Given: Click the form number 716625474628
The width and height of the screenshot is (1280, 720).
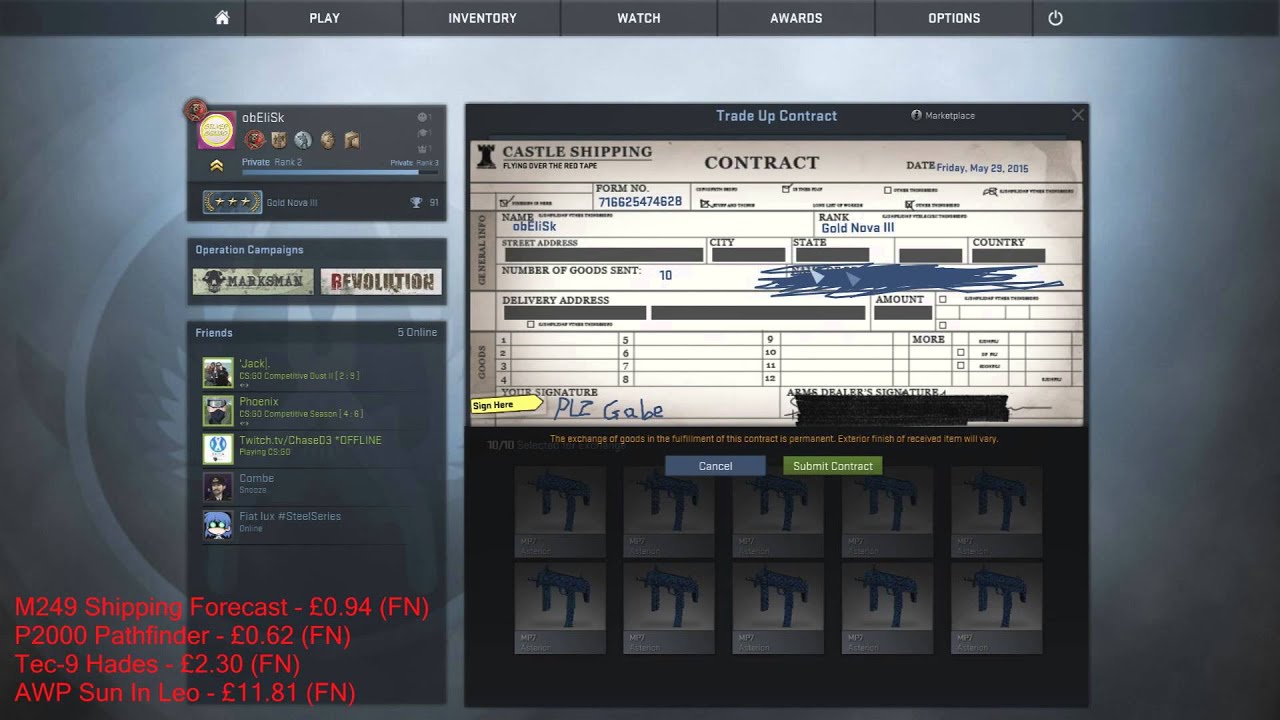Looking at the screenshot, I should tap(640, 202).
